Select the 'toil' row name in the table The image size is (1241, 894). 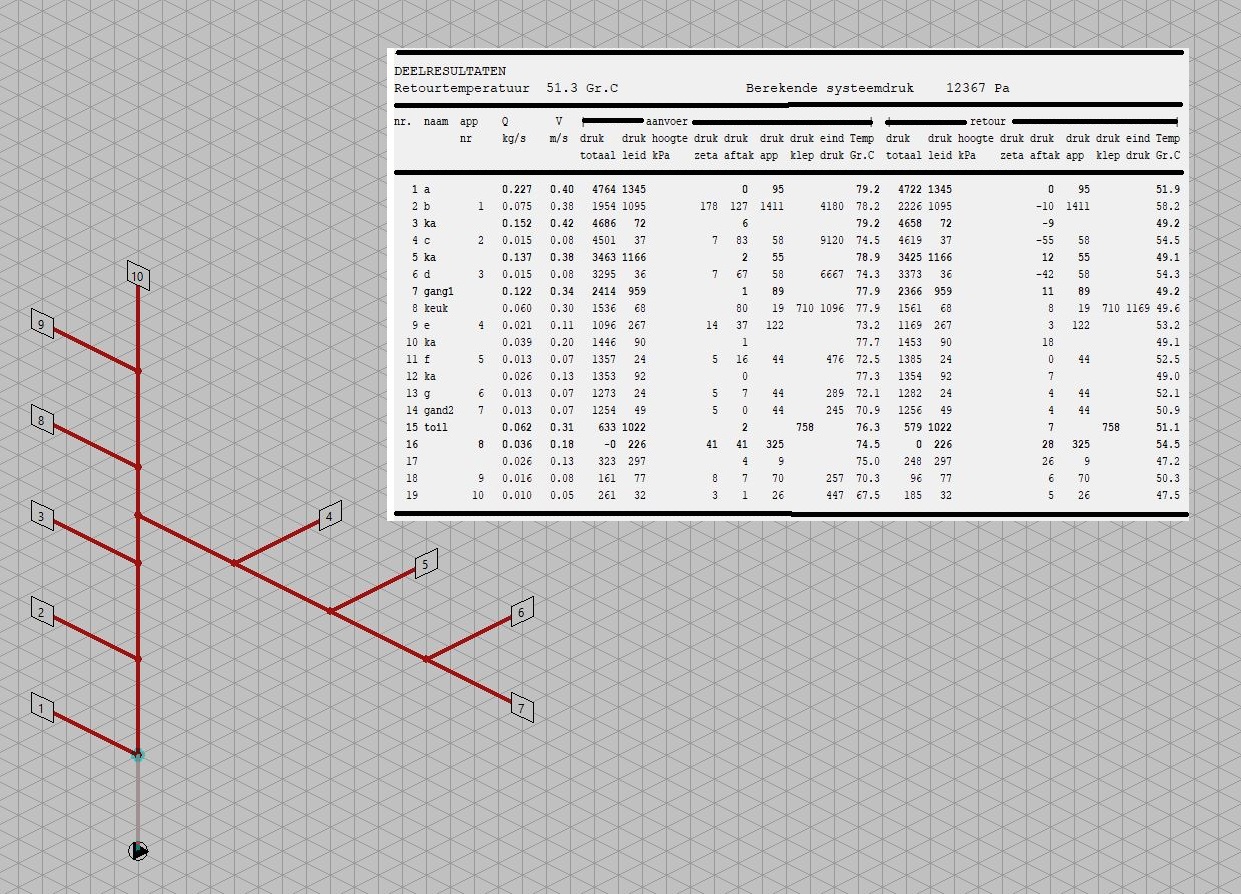pos(436,427)
